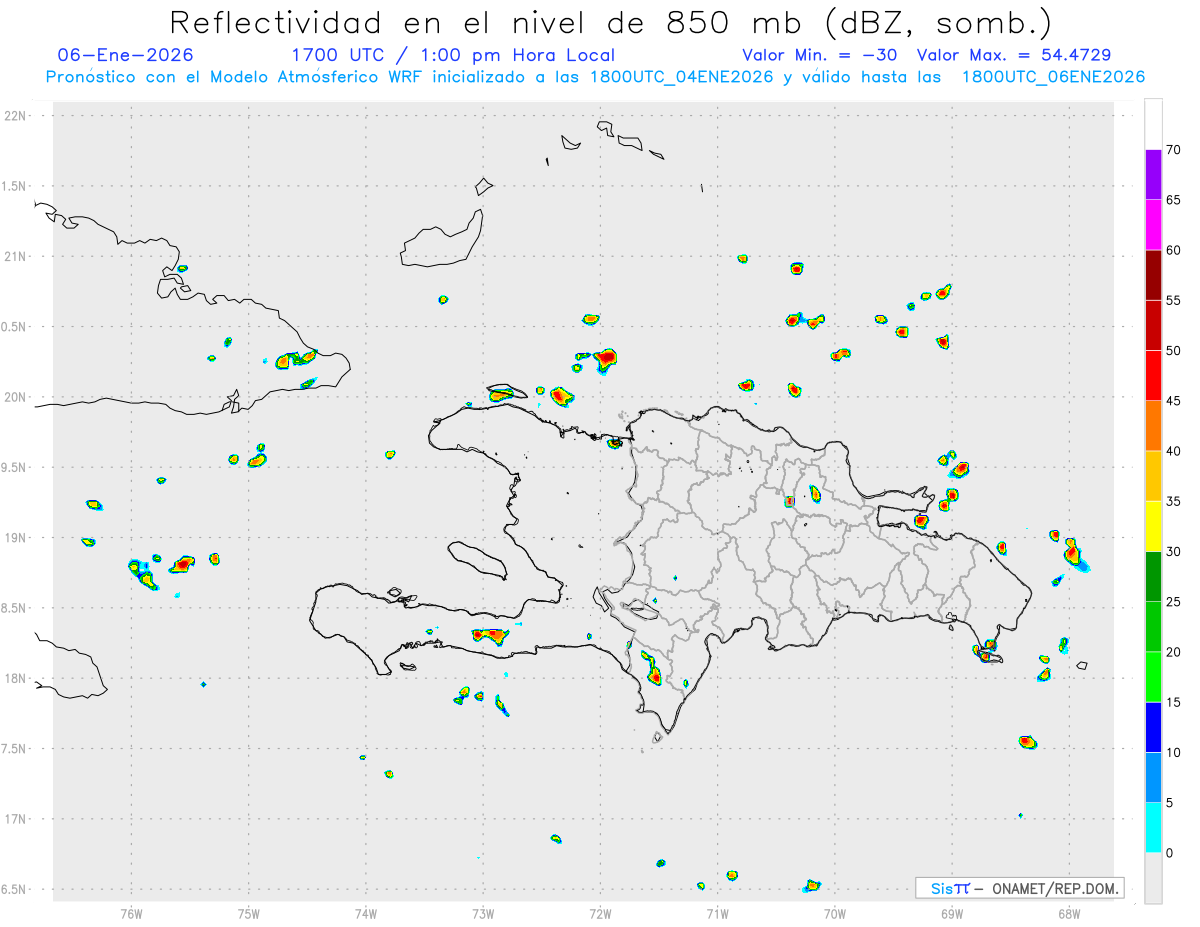Click the colorbar label '0'
The image size is (1200, 927).
[x=1169, y=853]
